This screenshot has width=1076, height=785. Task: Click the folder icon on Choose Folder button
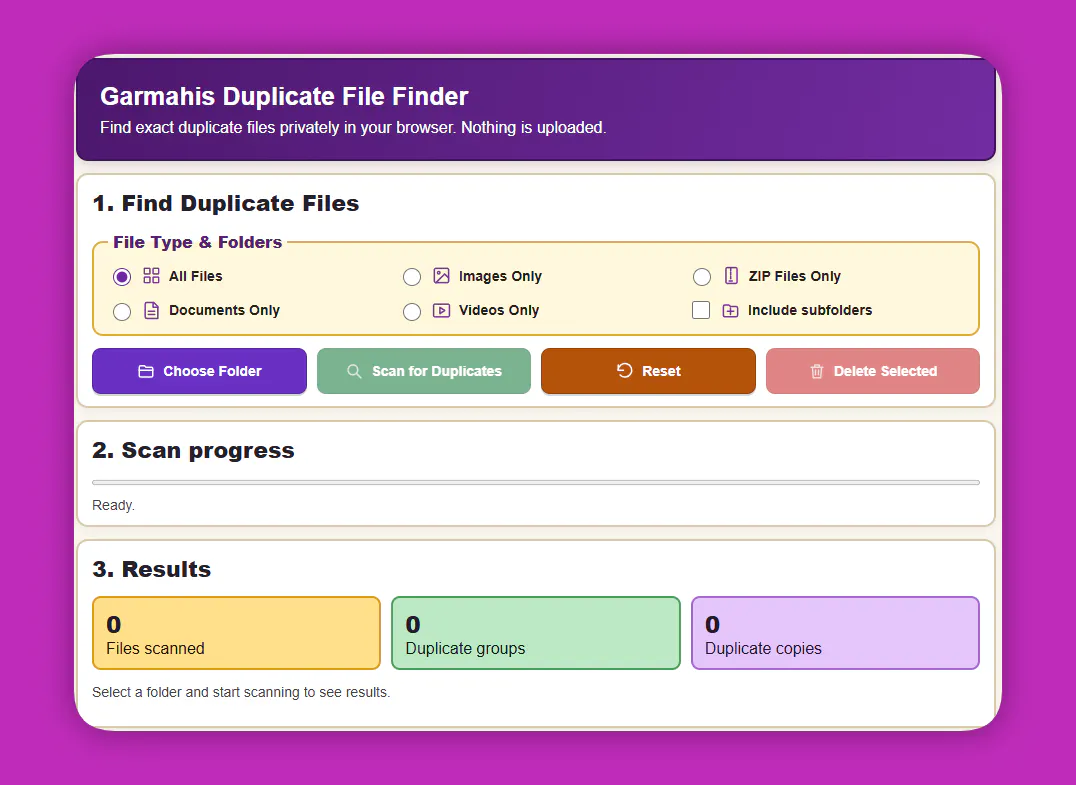tap(145, 371)
